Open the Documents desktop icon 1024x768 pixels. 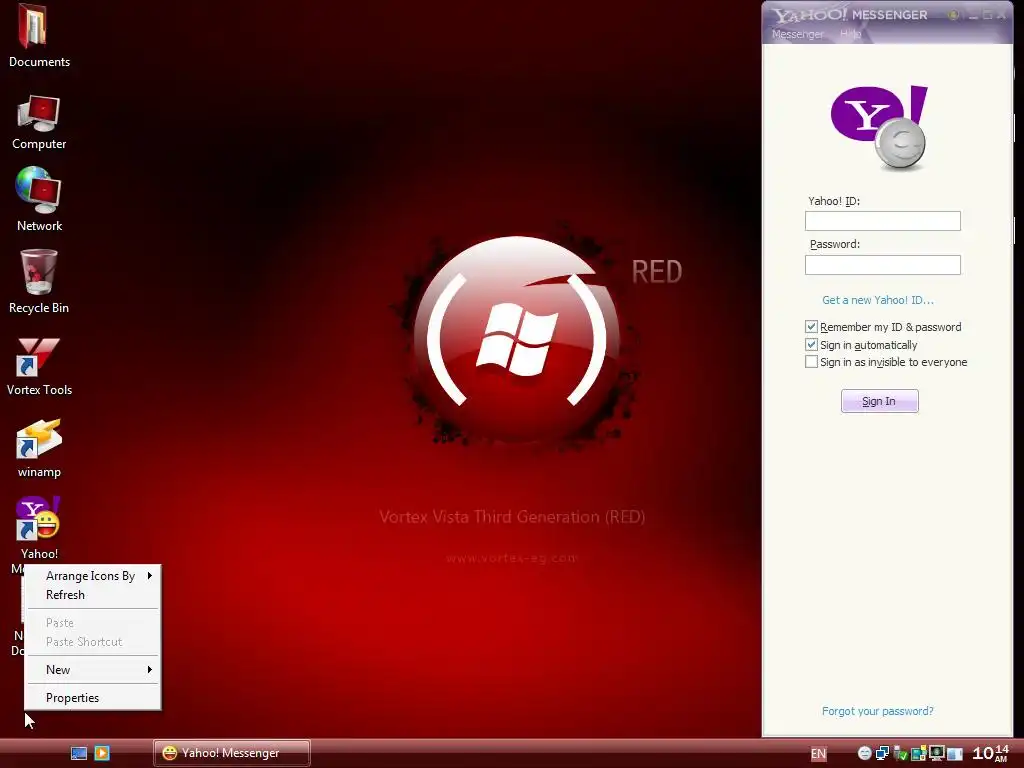(39, 35)
